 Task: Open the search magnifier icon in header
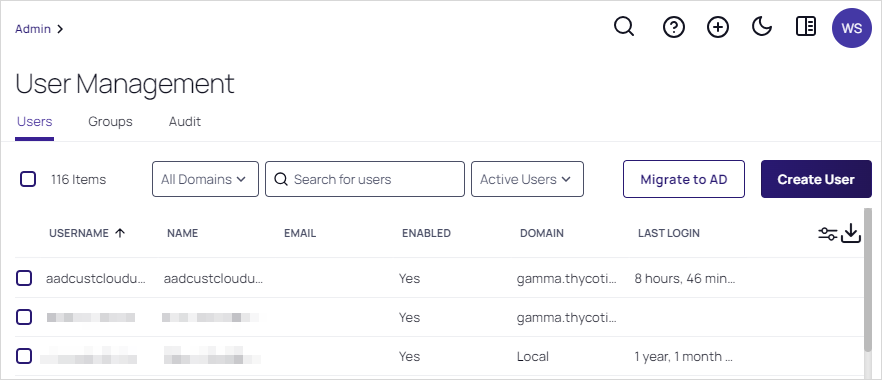pos(624,27)
